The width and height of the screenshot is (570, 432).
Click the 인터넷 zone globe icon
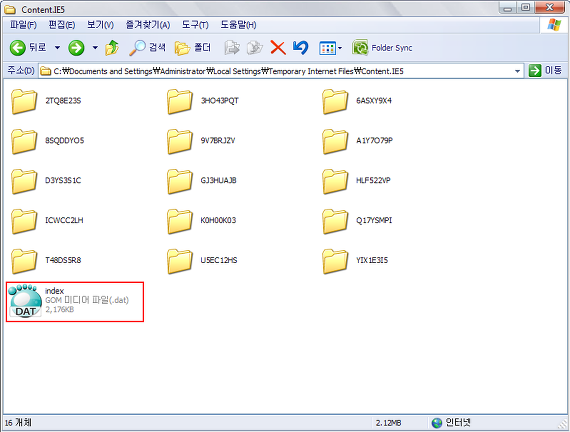437,423
